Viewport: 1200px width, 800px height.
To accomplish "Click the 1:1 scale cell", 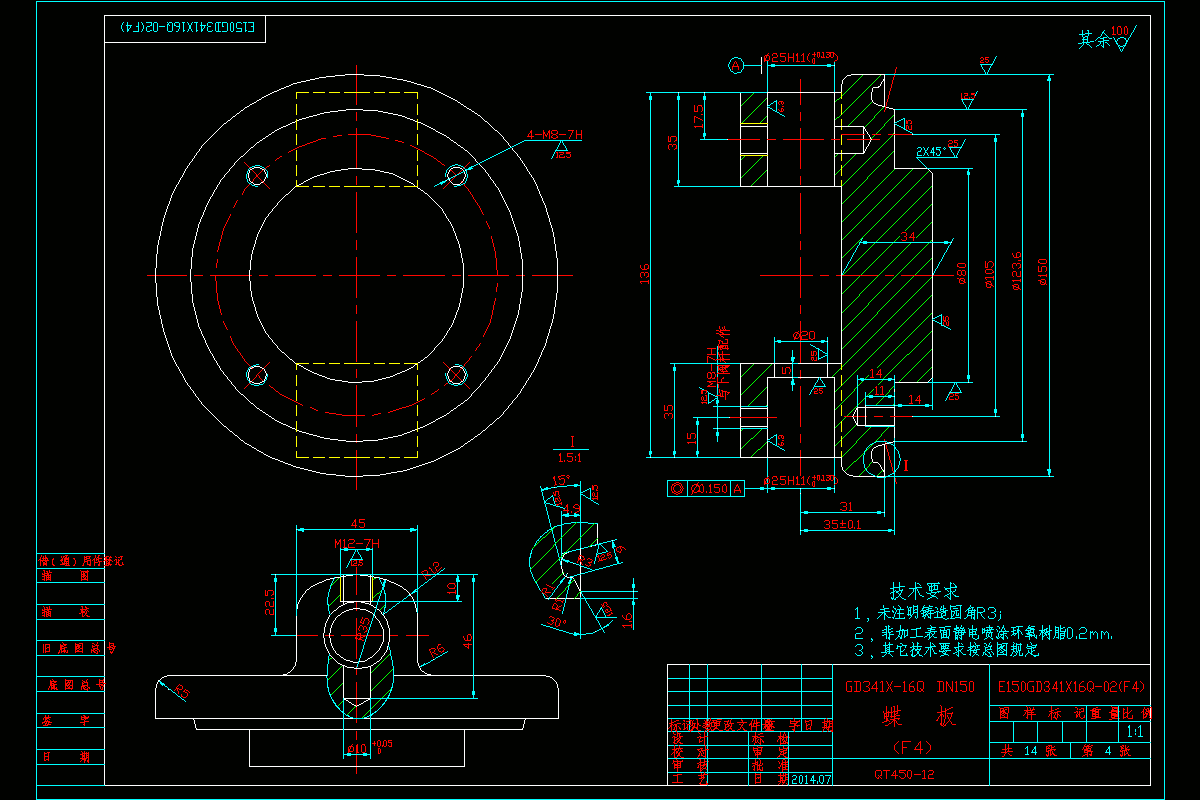I will [x=1135, y=732].
